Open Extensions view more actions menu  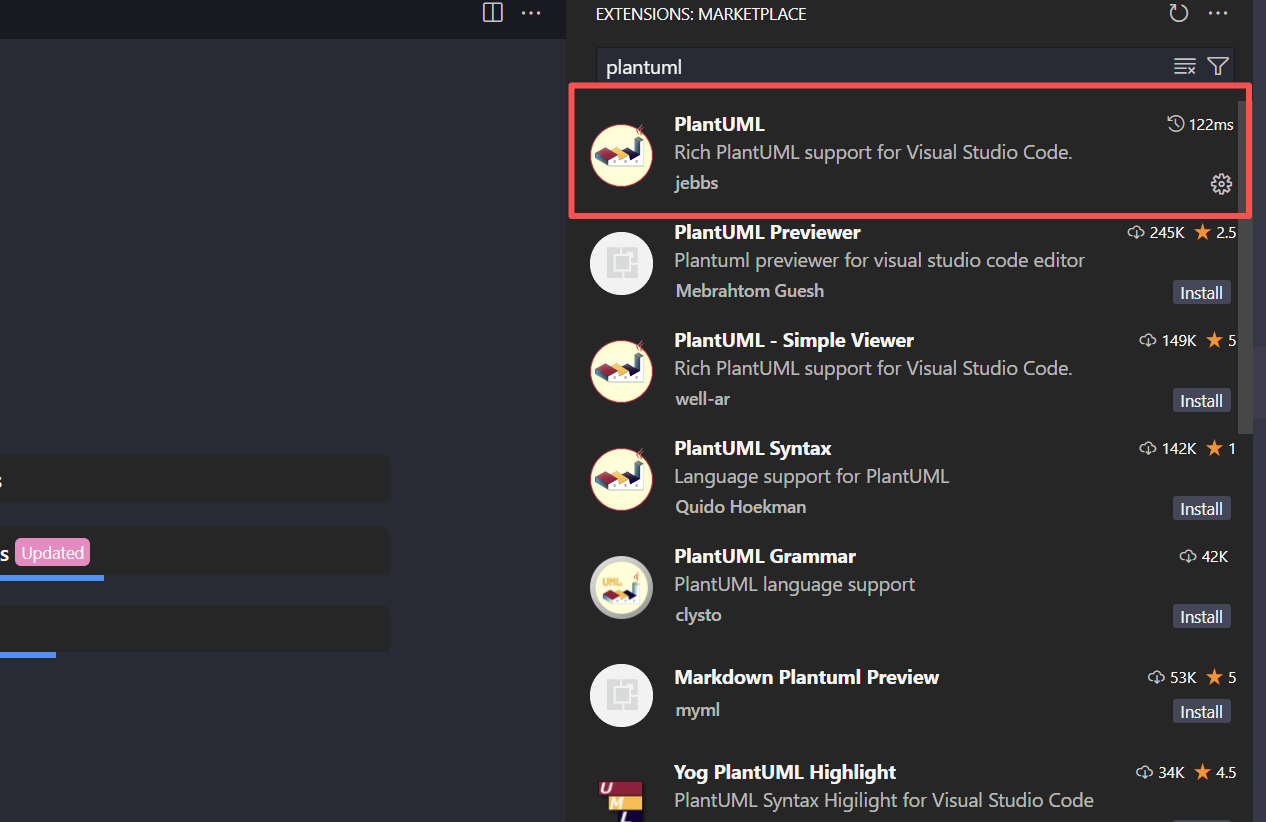click(1218, 13)
